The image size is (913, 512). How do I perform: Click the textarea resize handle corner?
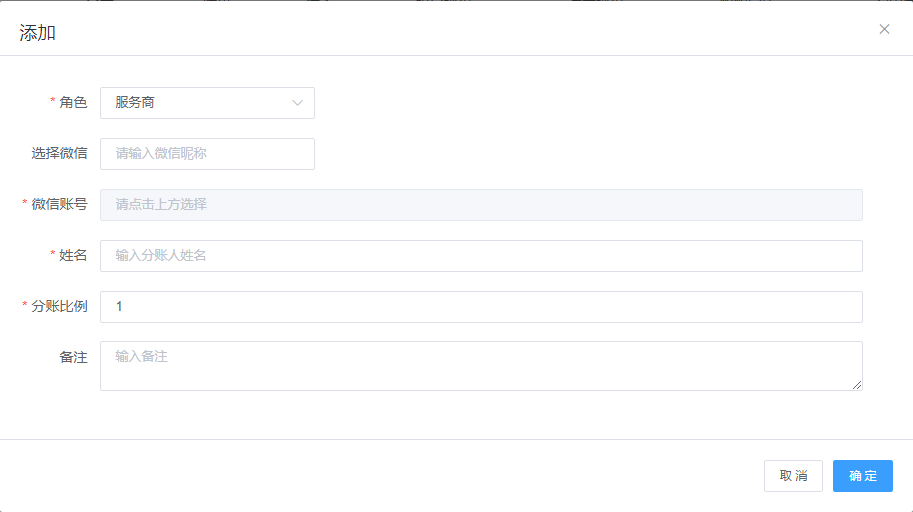point(857,384)
